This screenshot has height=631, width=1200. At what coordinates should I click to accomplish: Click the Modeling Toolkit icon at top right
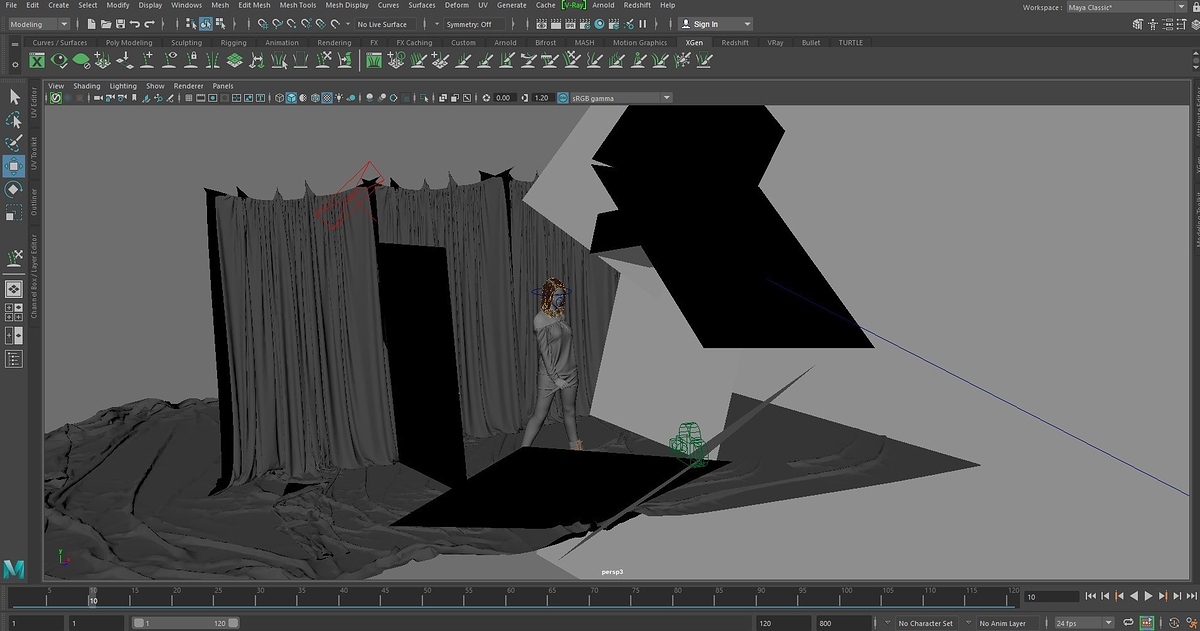click(x=1139, y=24)
